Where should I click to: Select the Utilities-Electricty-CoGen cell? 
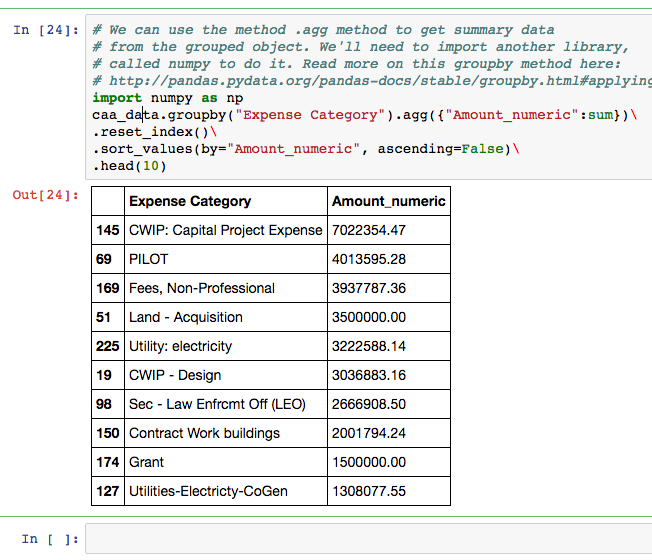226,491
